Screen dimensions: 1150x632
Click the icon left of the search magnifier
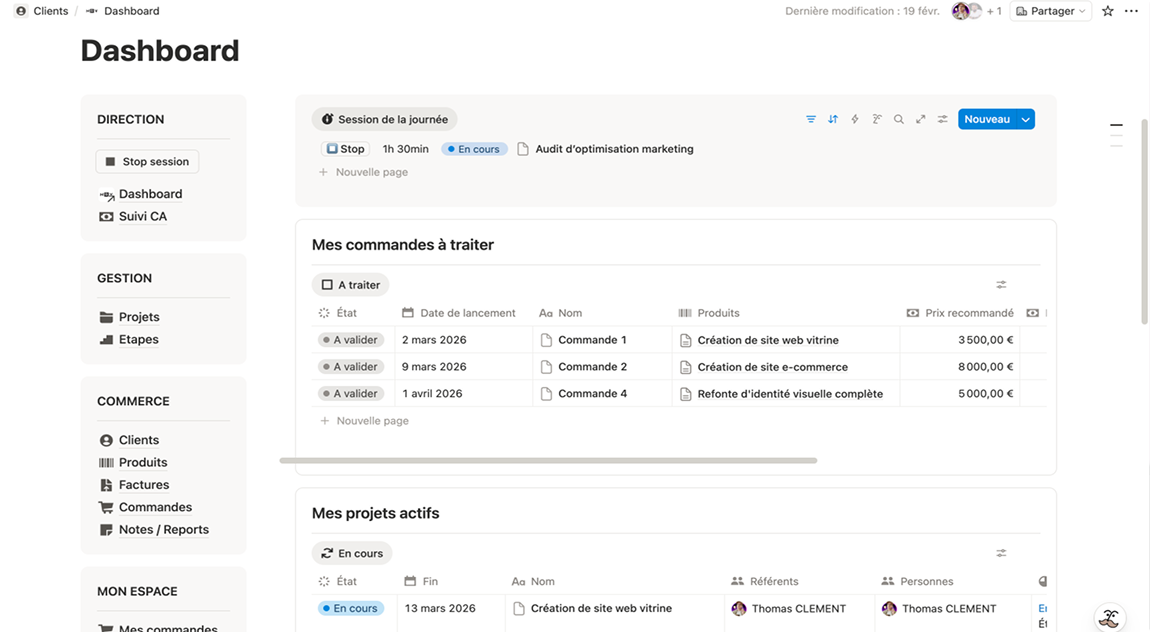[x=876, y=119]
